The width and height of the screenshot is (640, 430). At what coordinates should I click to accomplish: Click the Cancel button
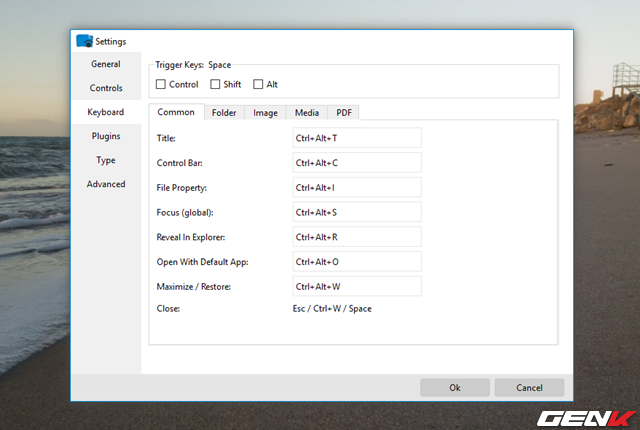click(529, 387)
